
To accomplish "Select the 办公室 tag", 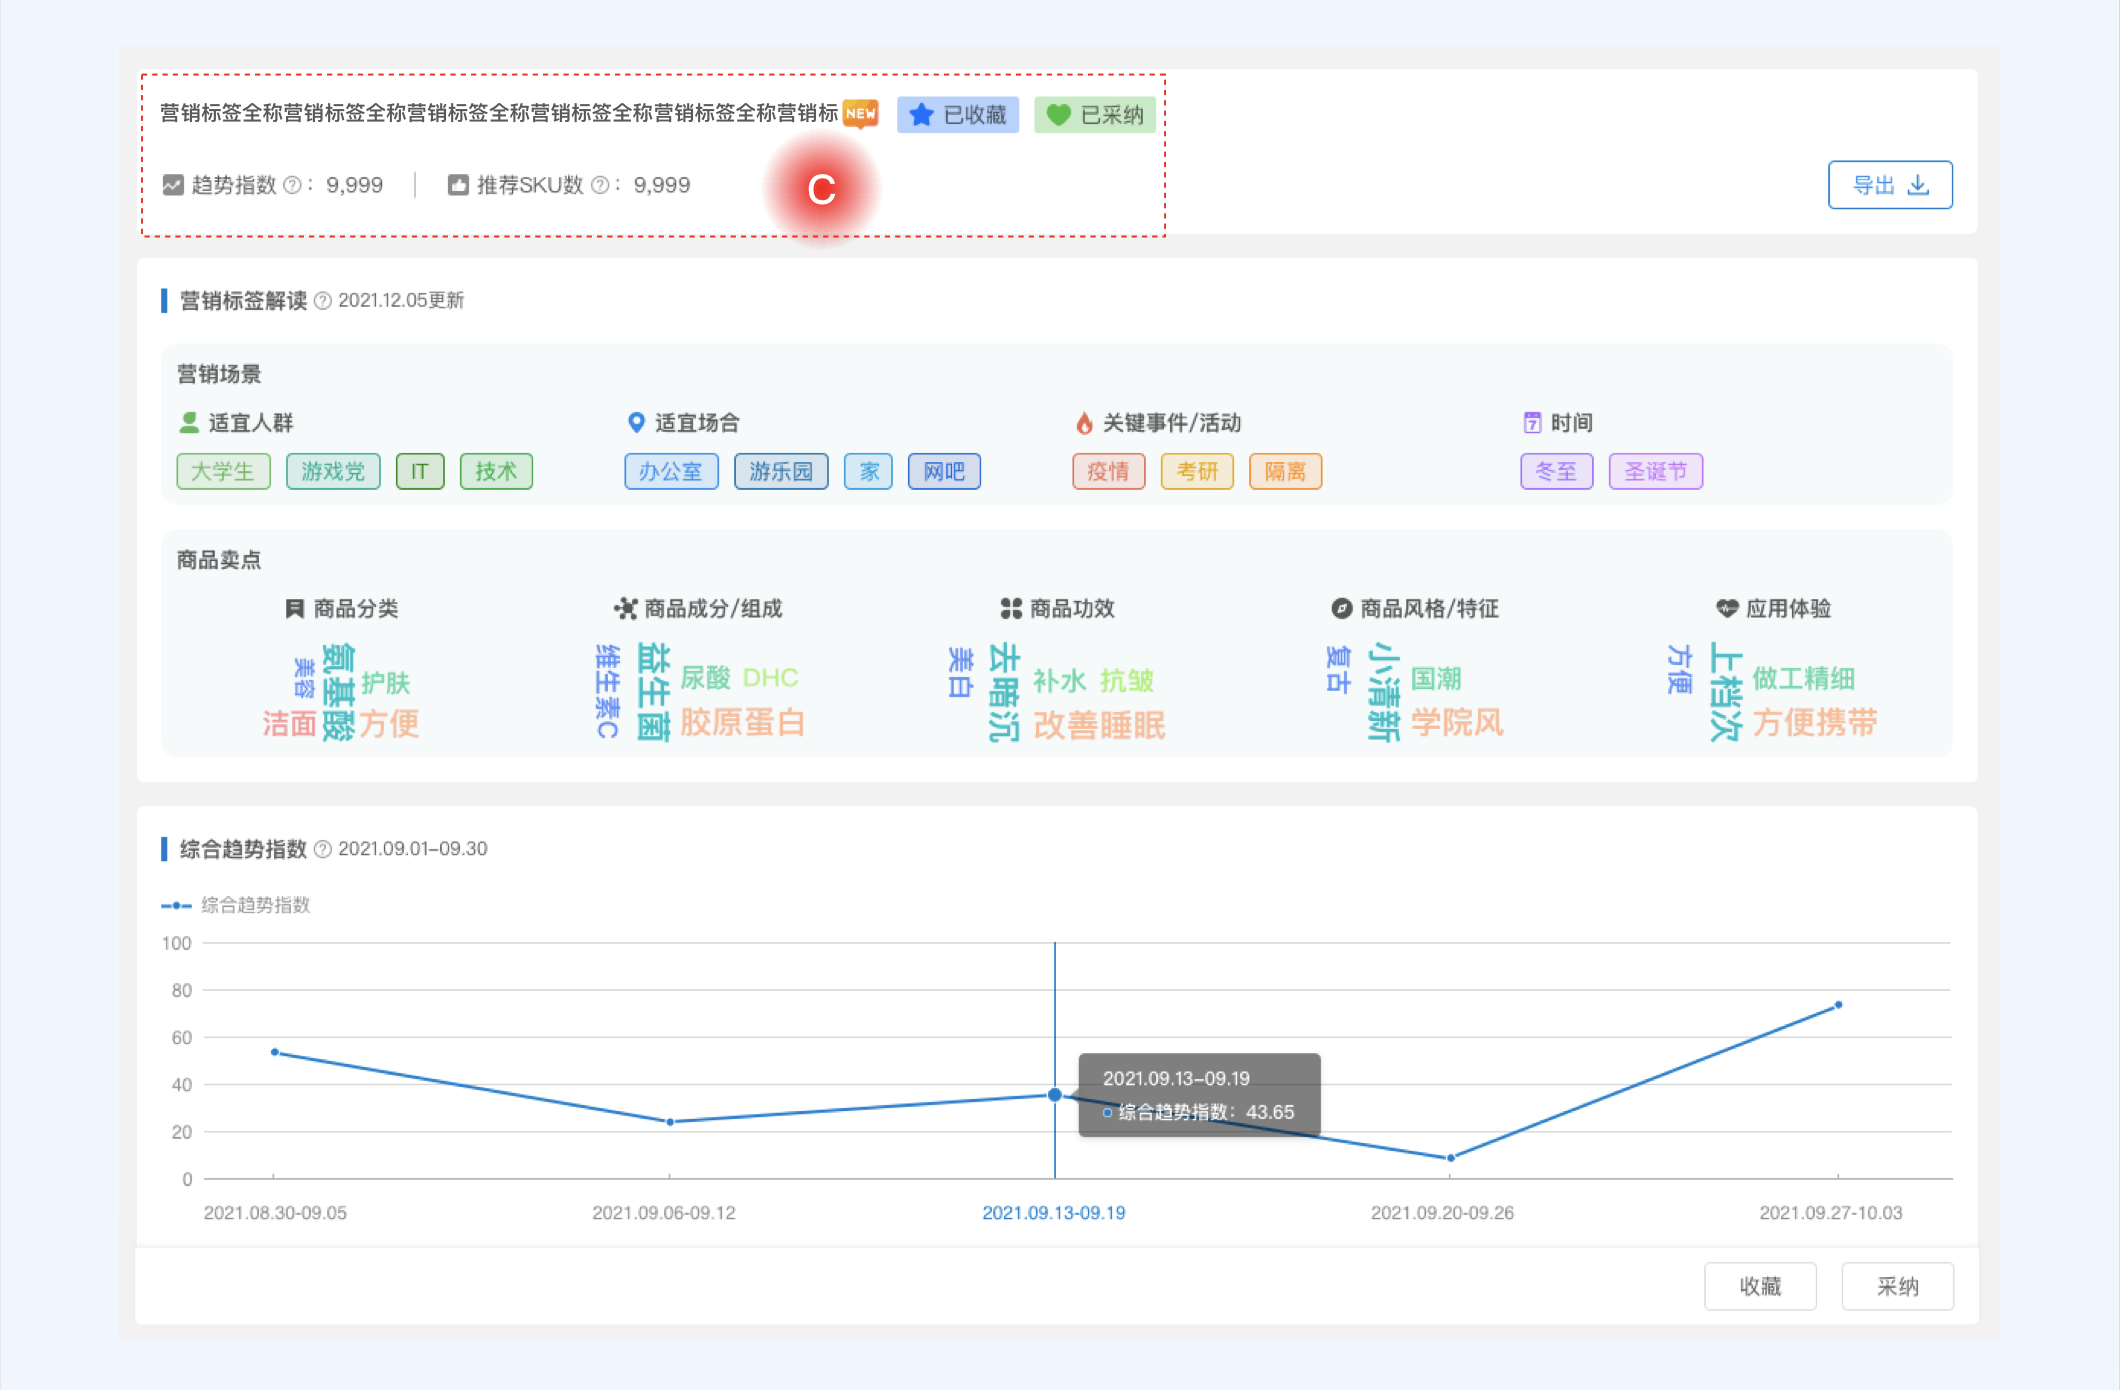I will (x=671, y=471).
